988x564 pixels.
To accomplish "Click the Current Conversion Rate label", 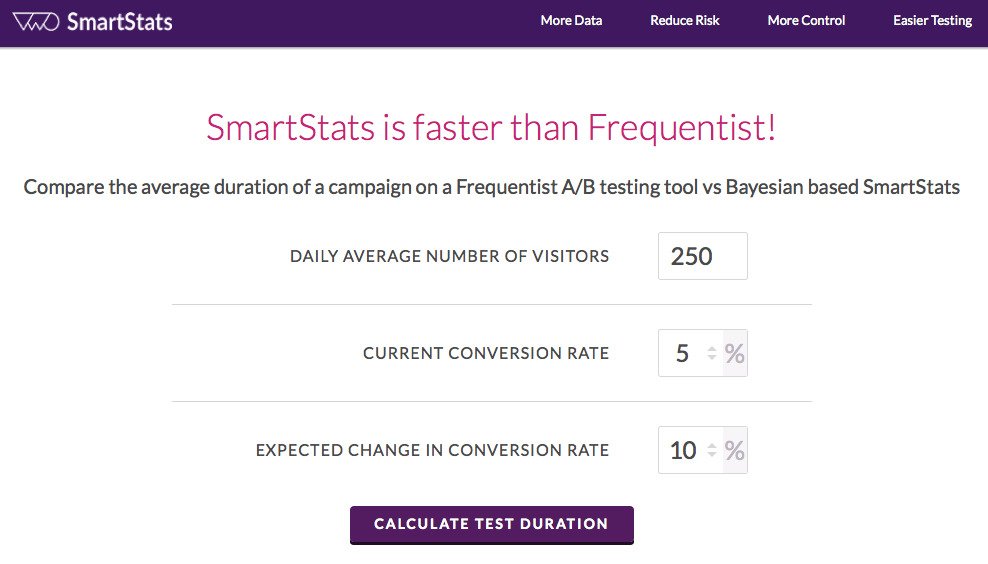I will (x=486, y=353).
